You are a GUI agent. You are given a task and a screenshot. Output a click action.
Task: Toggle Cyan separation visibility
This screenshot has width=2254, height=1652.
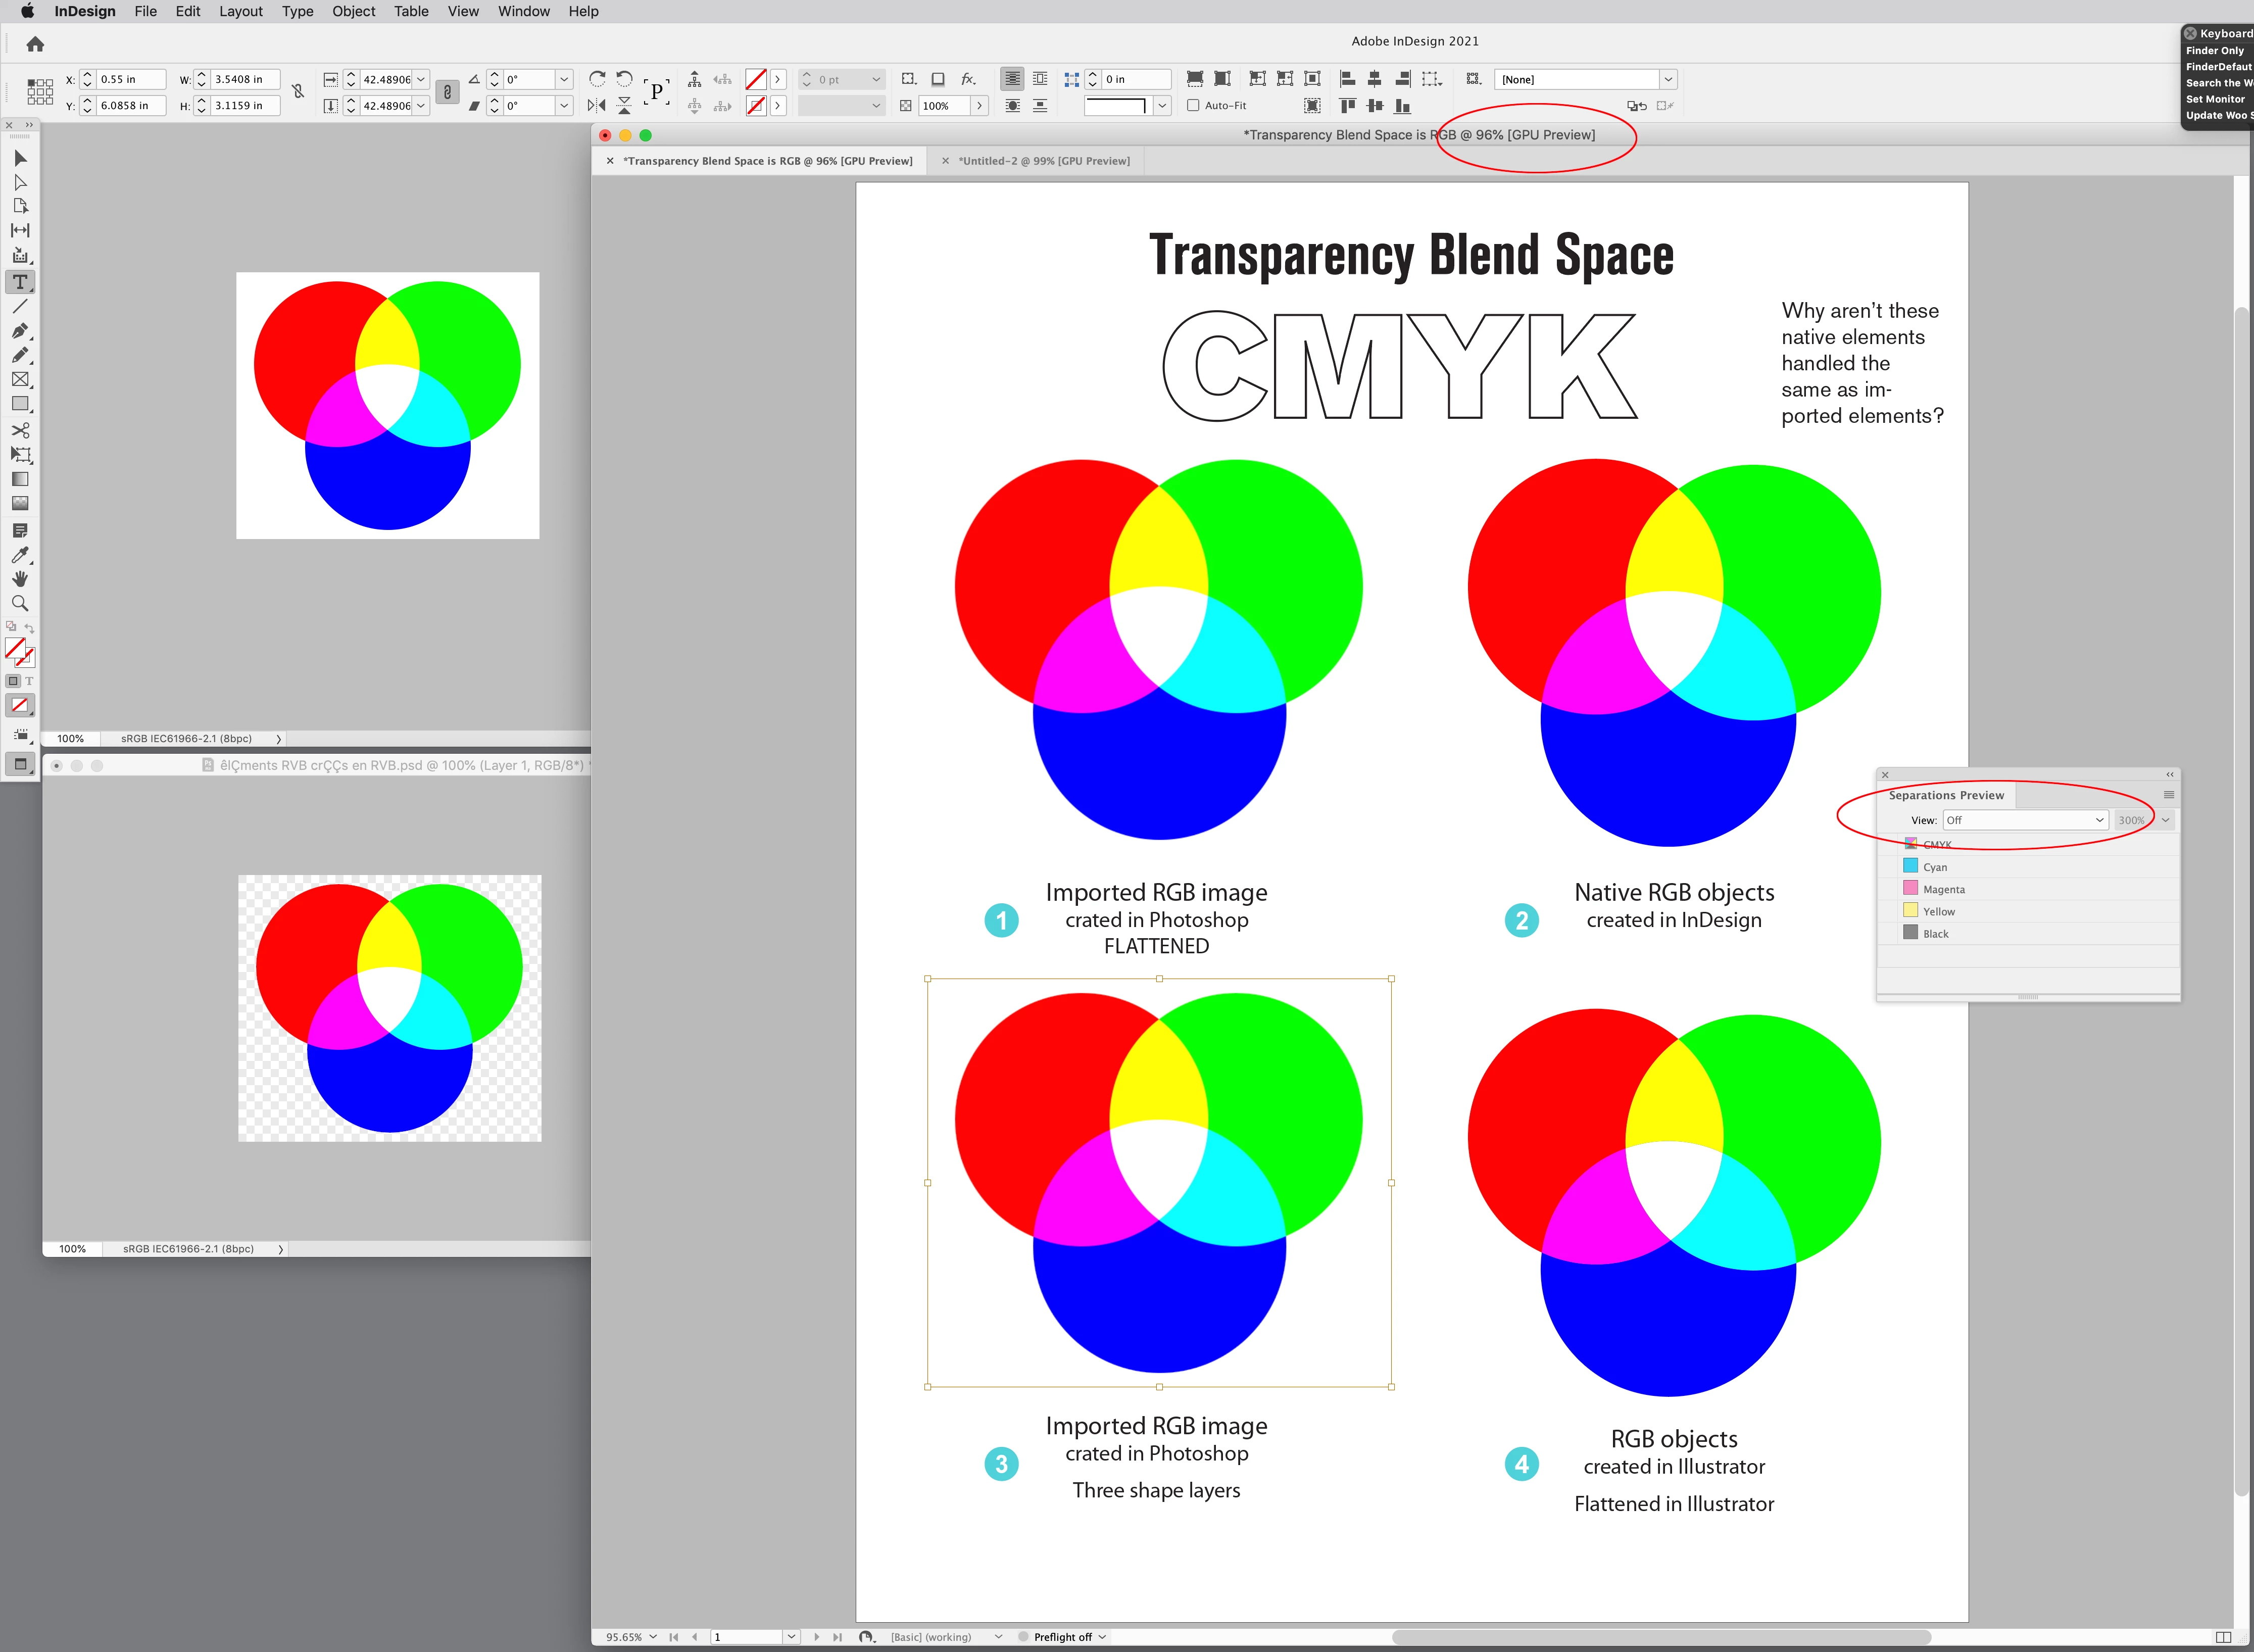pyautogui.click(x=1889, y=867)
